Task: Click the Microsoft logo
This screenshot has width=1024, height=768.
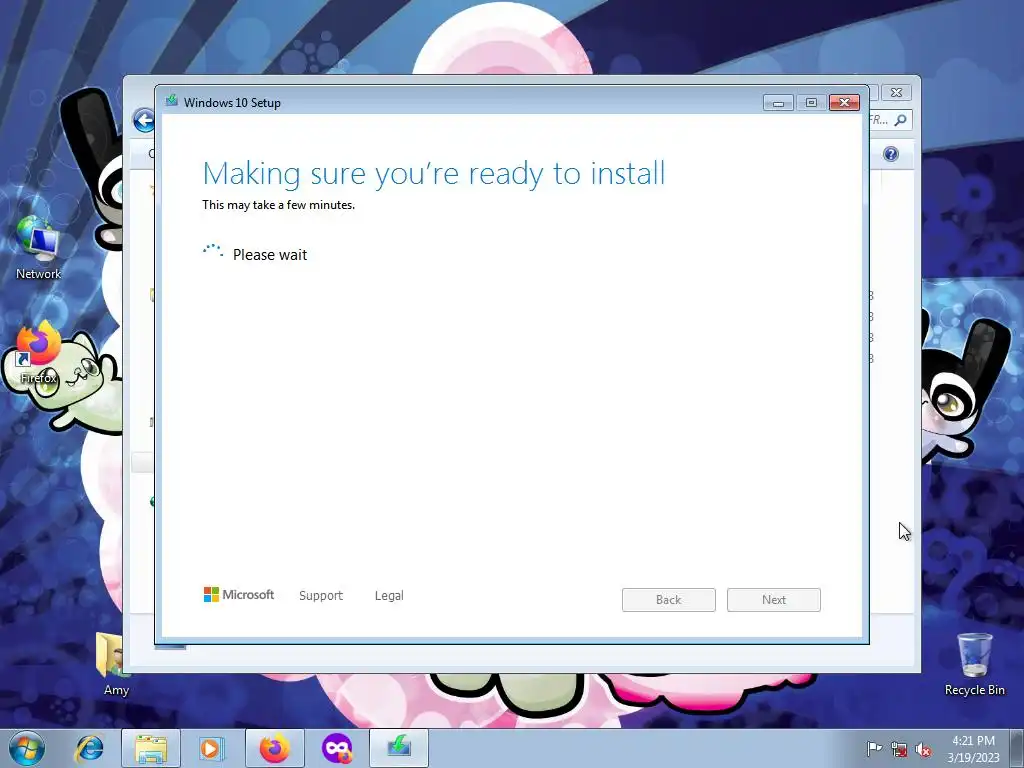Action: [x=239, y=595]
